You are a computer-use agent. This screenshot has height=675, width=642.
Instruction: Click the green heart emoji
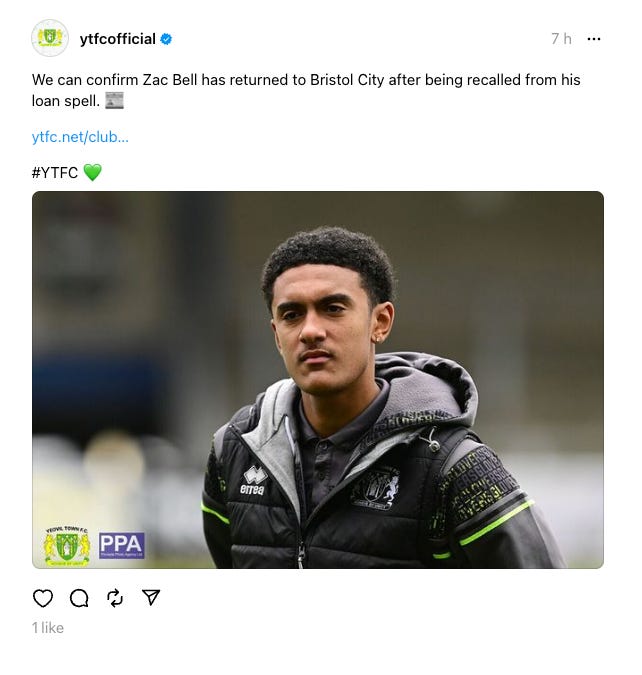pyautogui.click(x=93, y=172)
